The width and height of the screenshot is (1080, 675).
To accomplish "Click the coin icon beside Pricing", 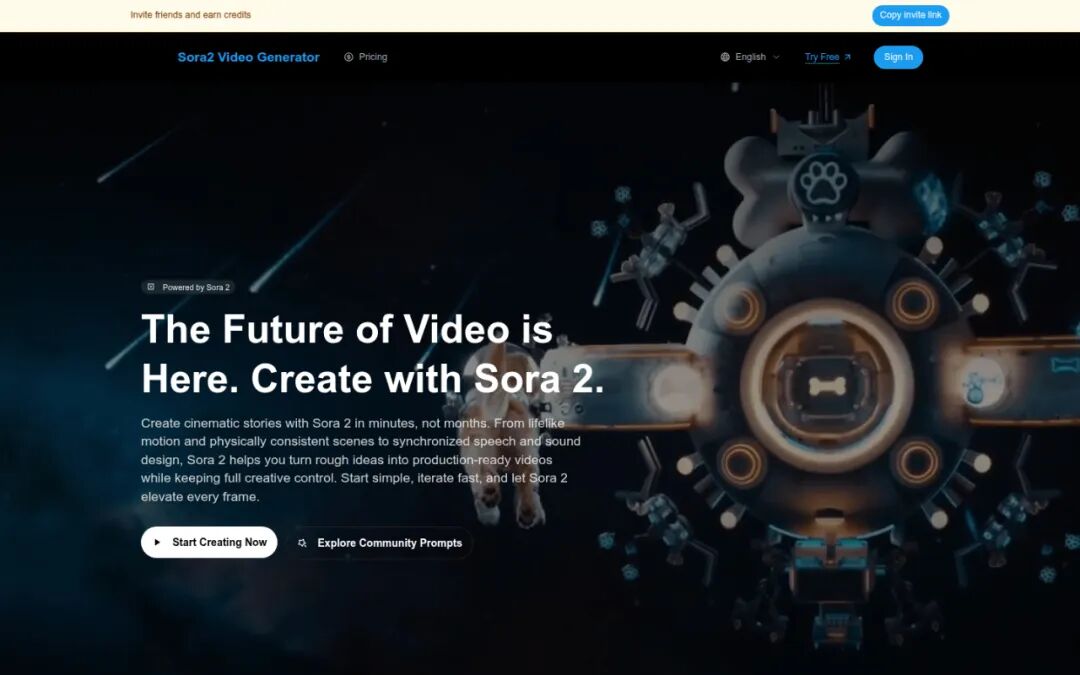I will click(349, 57).
